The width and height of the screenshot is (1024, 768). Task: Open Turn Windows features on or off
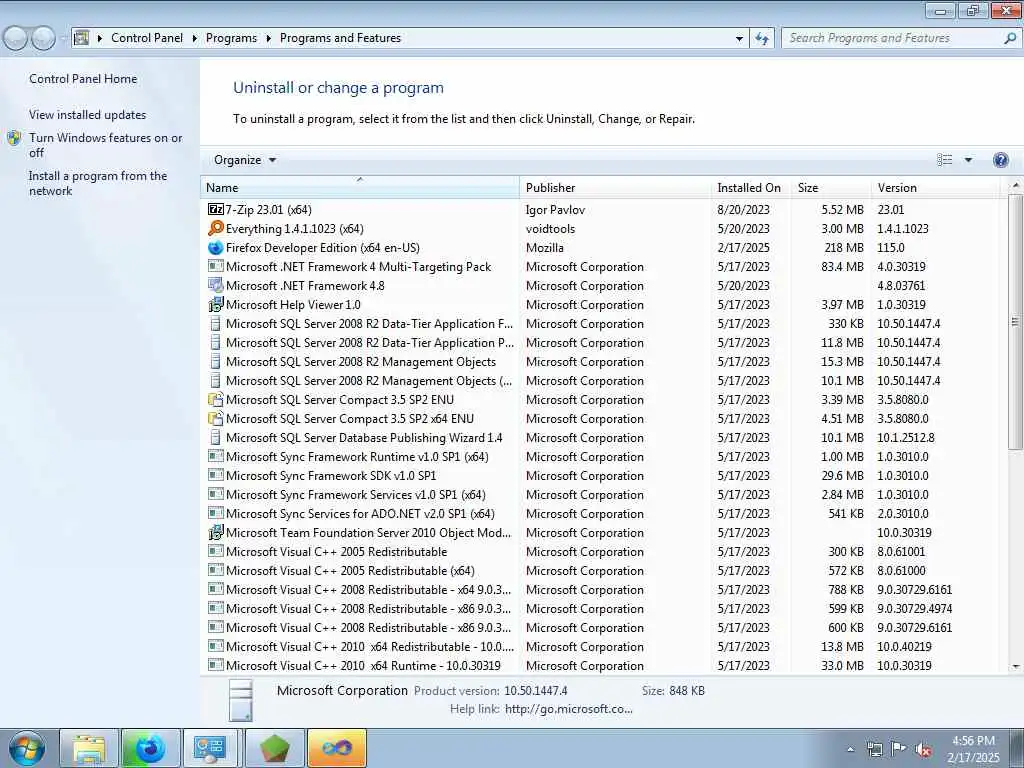coord(106,145)
